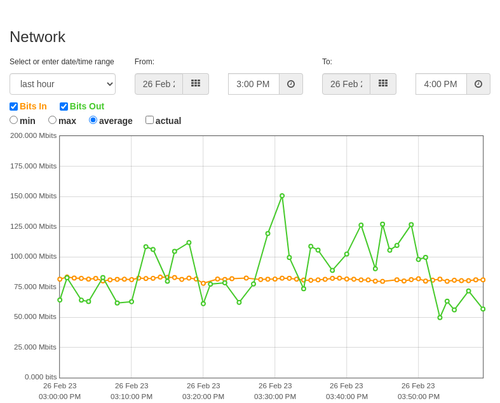Click the 'Bits Out' green legend label
The image size is (500, 403).
click(87, 106)
